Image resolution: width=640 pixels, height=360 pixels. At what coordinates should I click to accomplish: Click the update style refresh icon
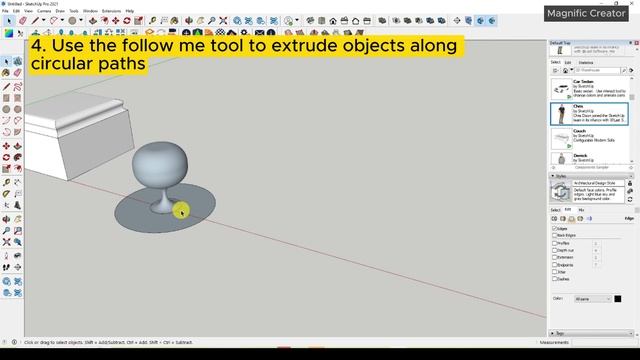click(x=630, y=200)
